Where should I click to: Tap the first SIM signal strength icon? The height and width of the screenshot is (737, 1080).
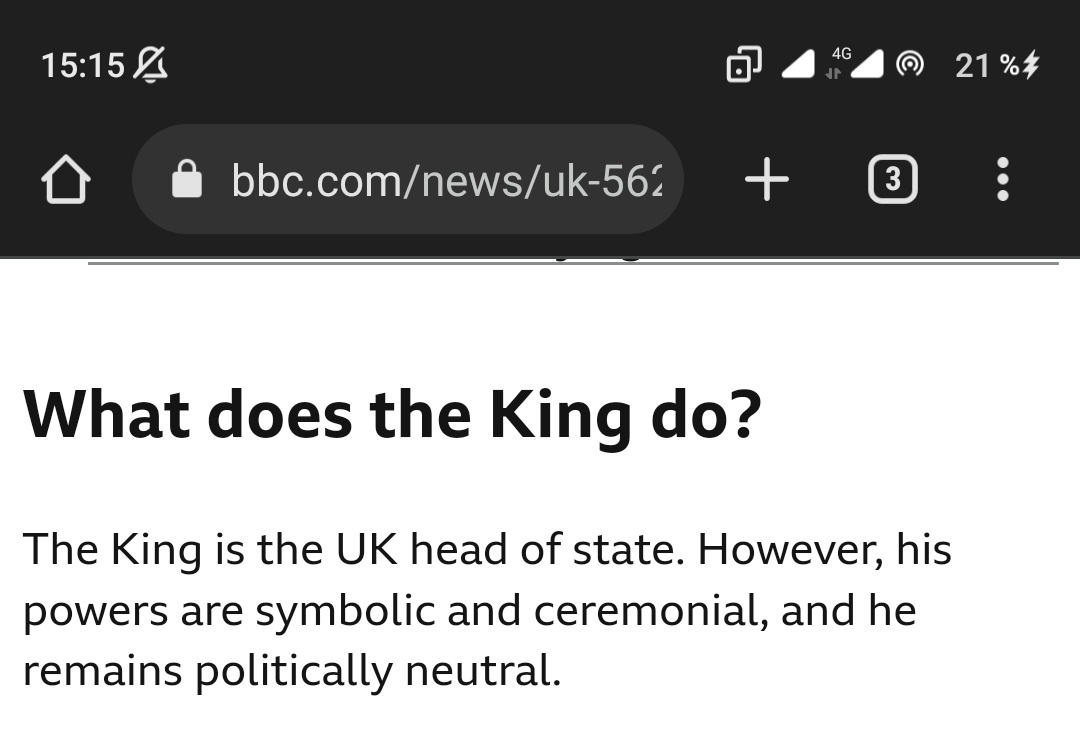[x=799, y=65]
